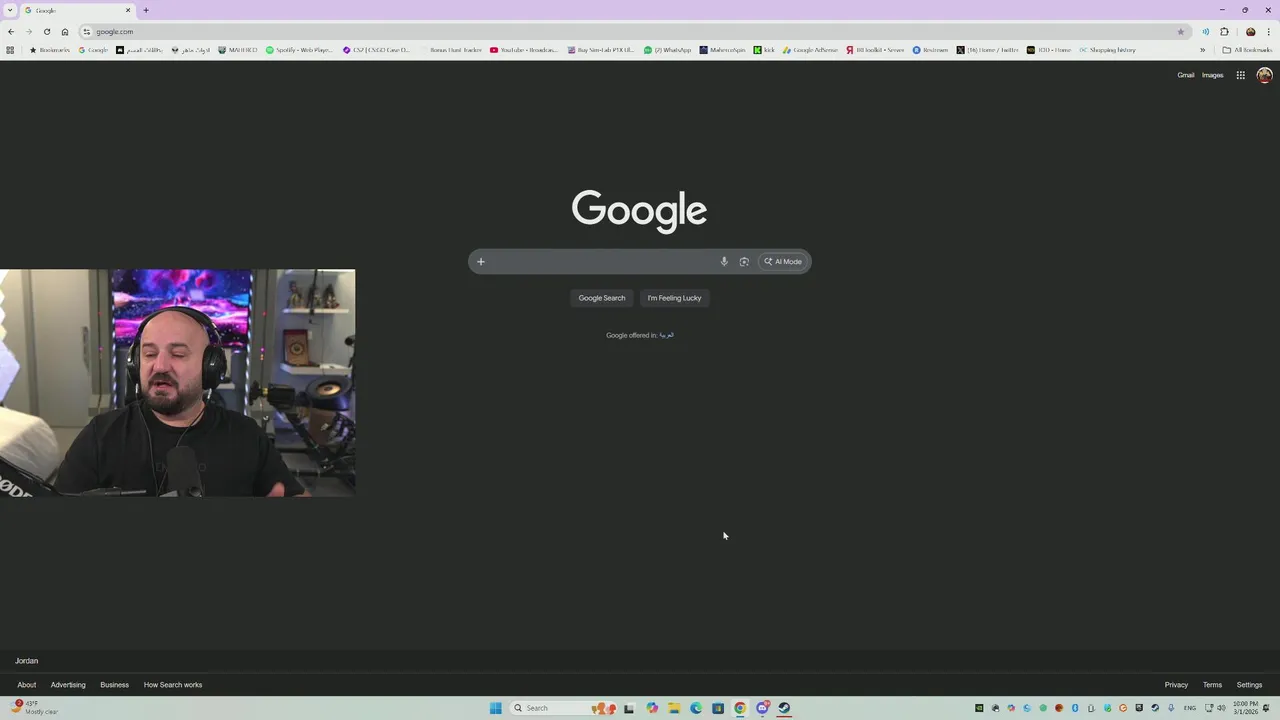Viewport: 1280px width, 720px height.
Task: Open the Kick bookmark
Action: point(764,49)
